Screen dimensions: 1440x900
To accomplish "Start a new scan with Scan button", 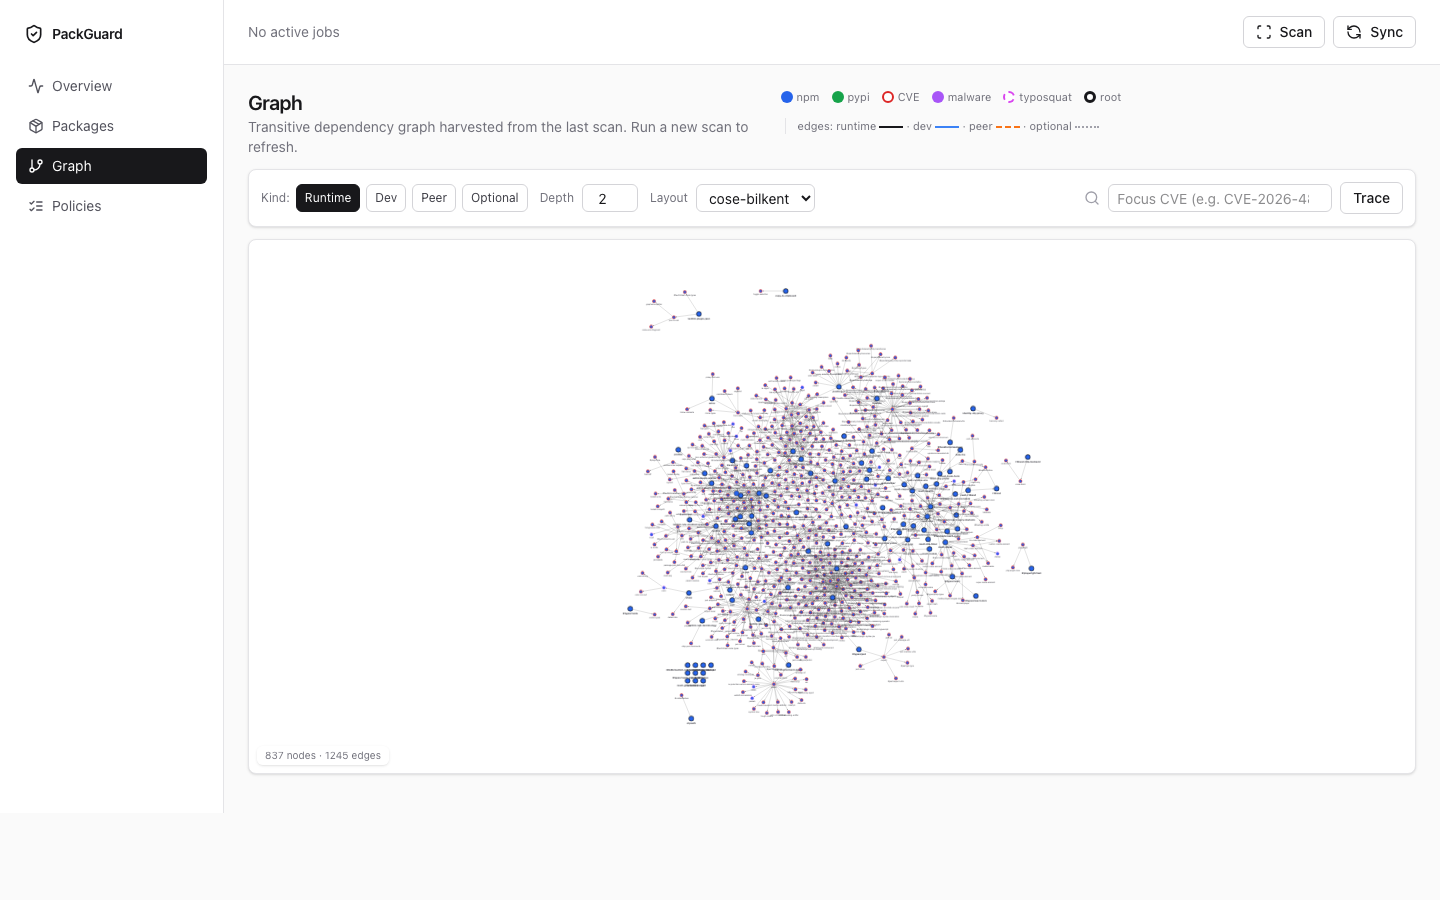I will 1284,32.
